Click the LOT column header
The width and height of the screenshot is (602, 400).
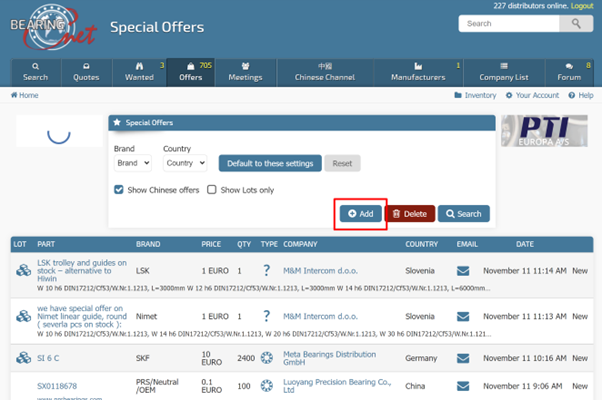20,244
